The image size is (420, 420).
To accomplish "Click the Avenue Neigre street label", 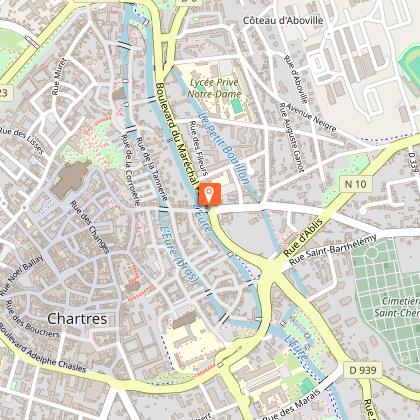I will (x=311, y=117).
